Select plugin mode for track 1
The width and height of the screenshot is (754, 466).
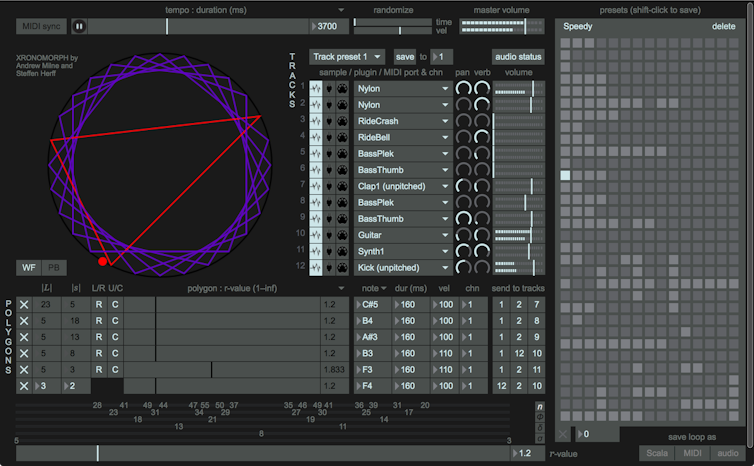click(x=329, y=88)
